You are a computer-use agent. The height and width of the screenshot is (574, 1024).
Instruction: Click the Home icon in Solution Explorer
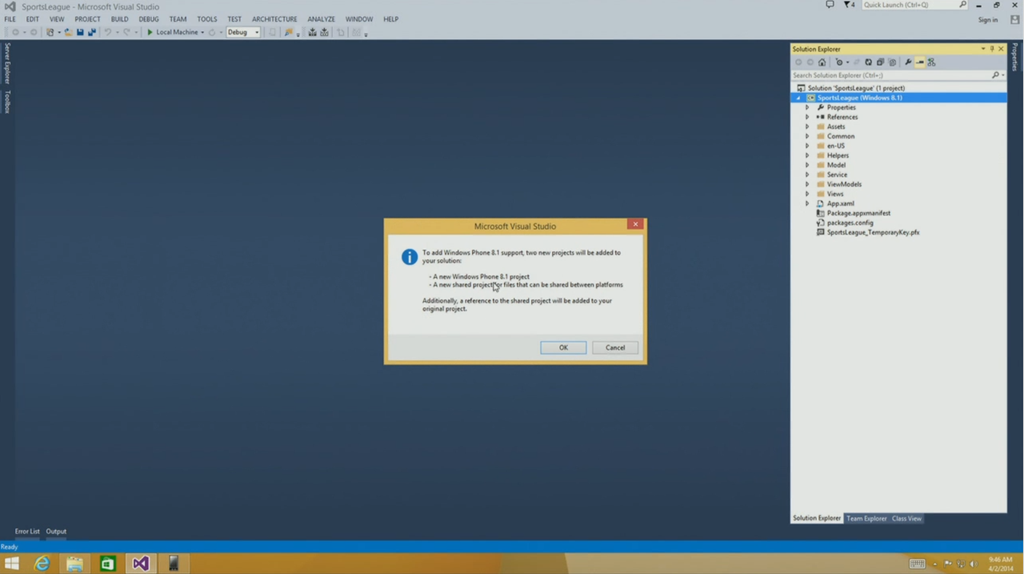[822, 62]
